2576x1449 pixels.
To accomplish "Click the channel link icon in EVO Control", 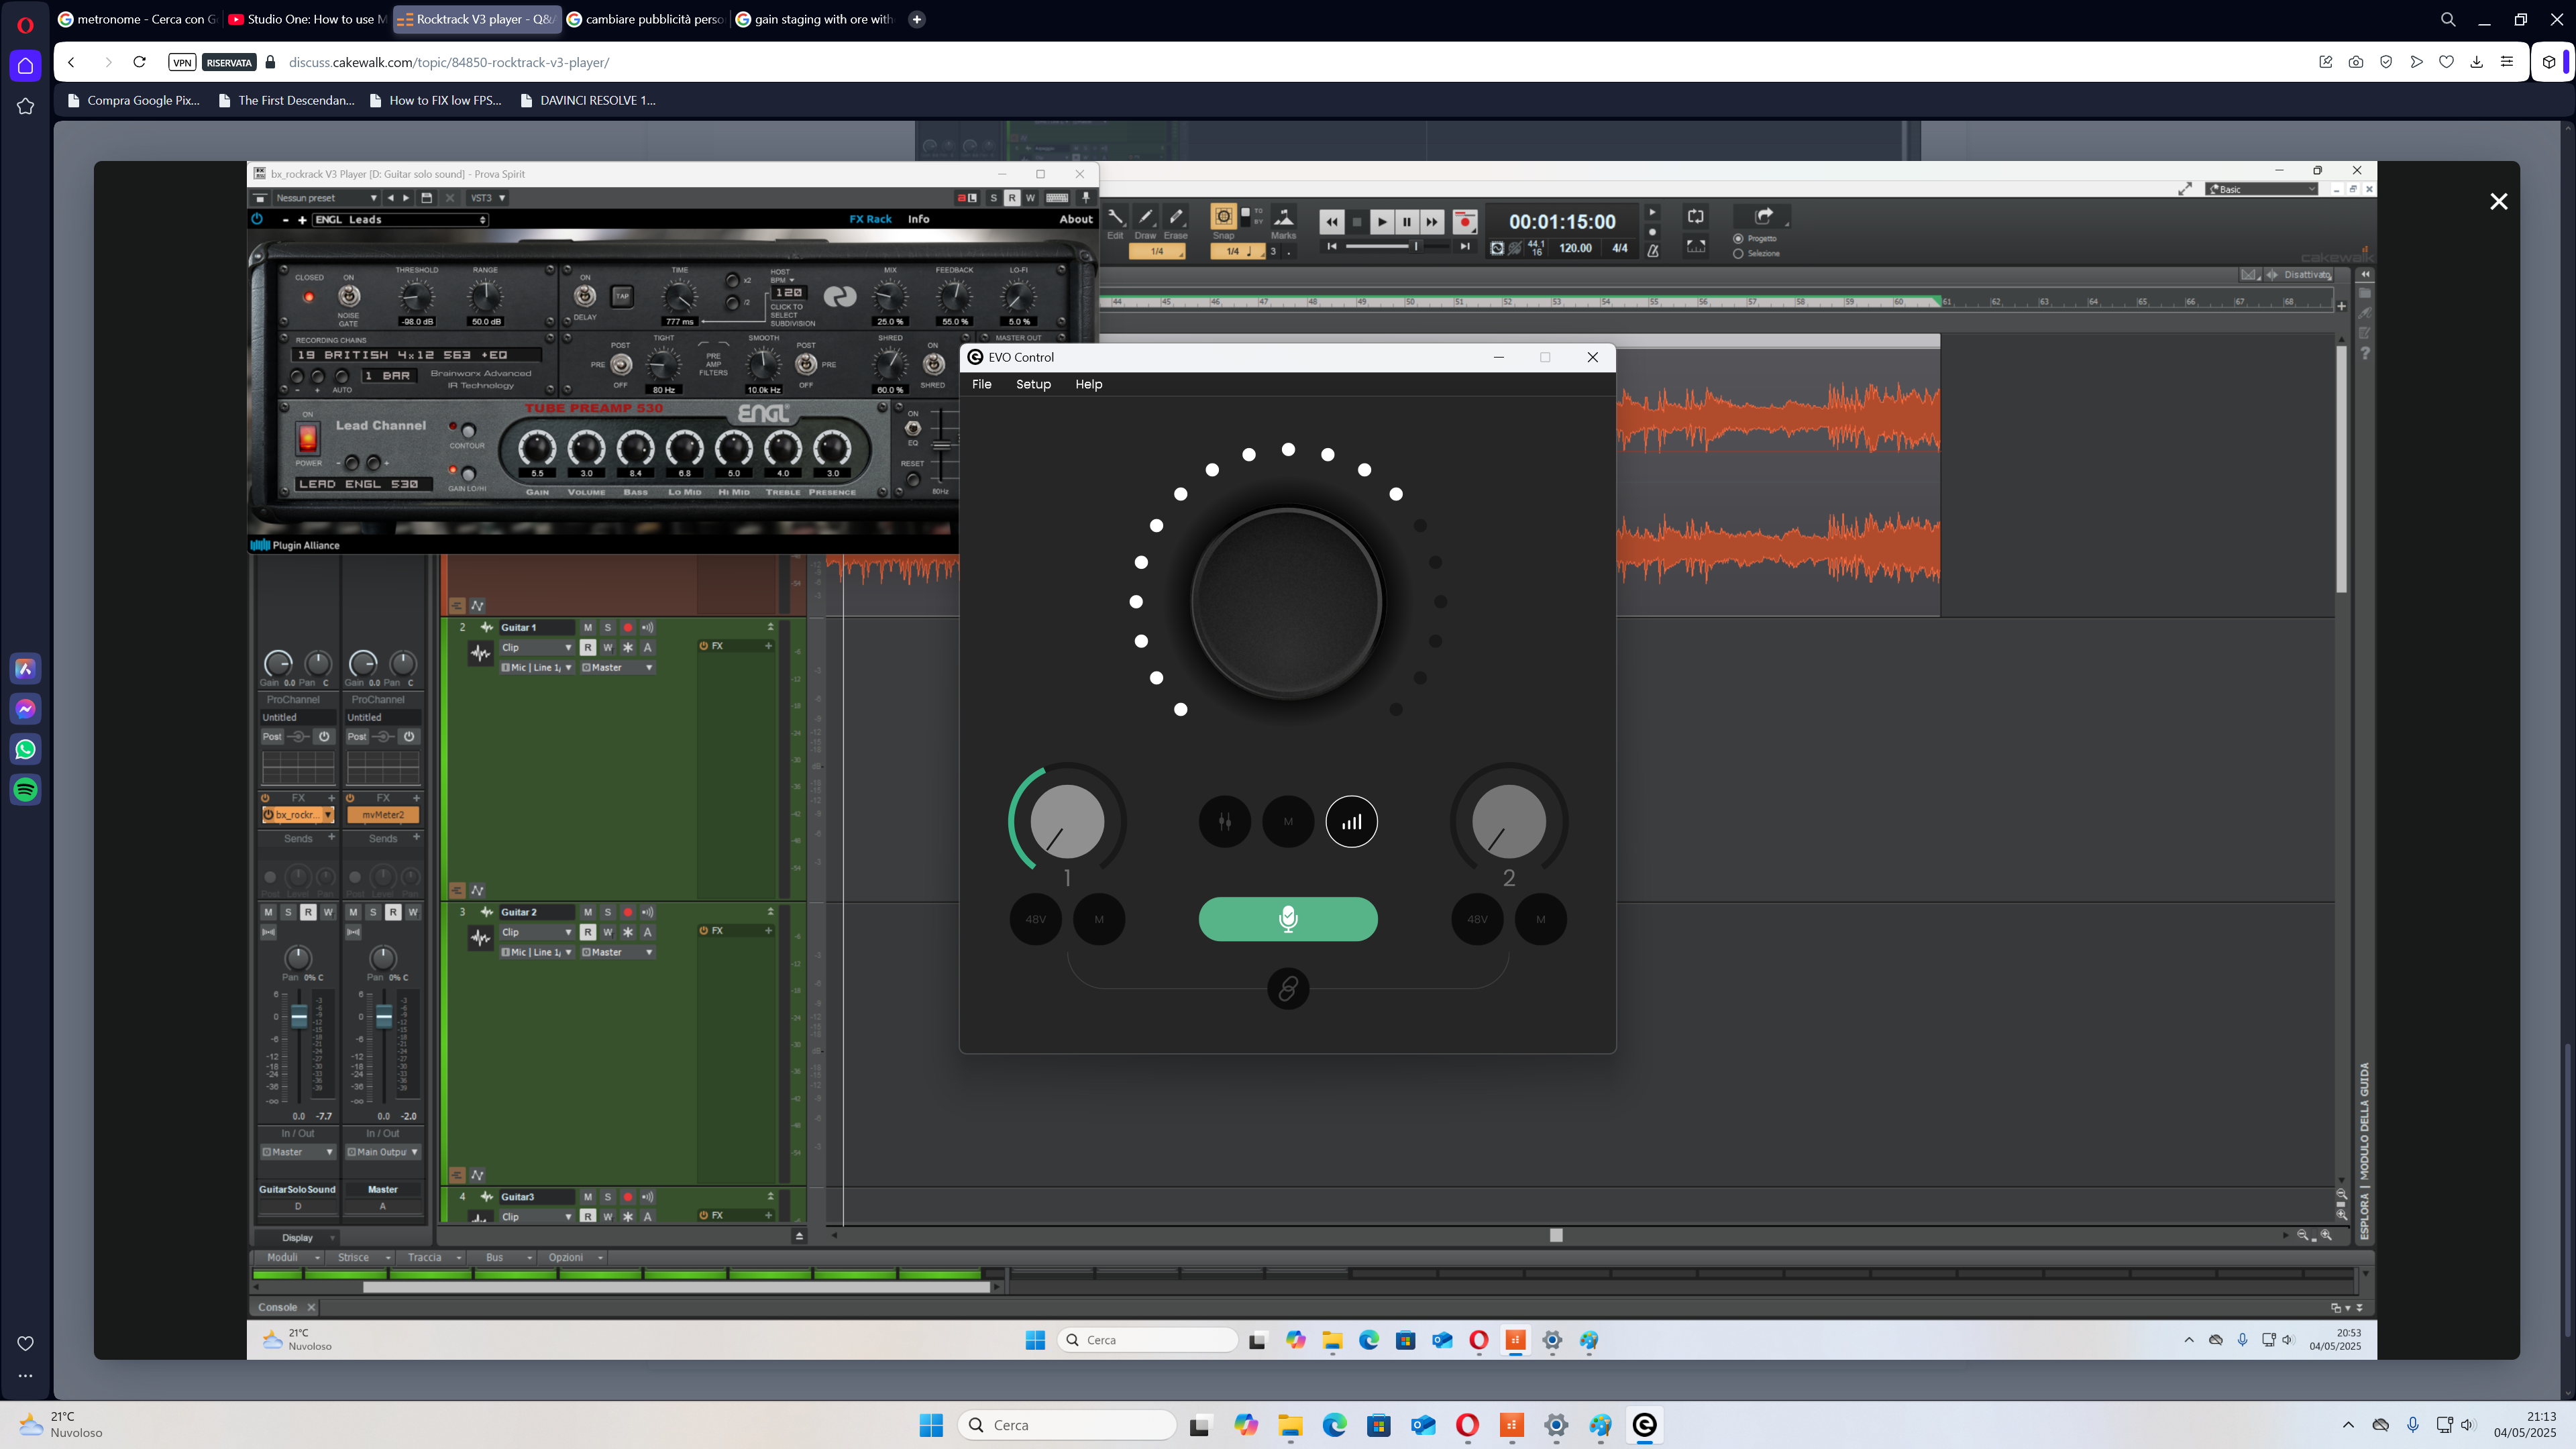I will coord(1288,988).
